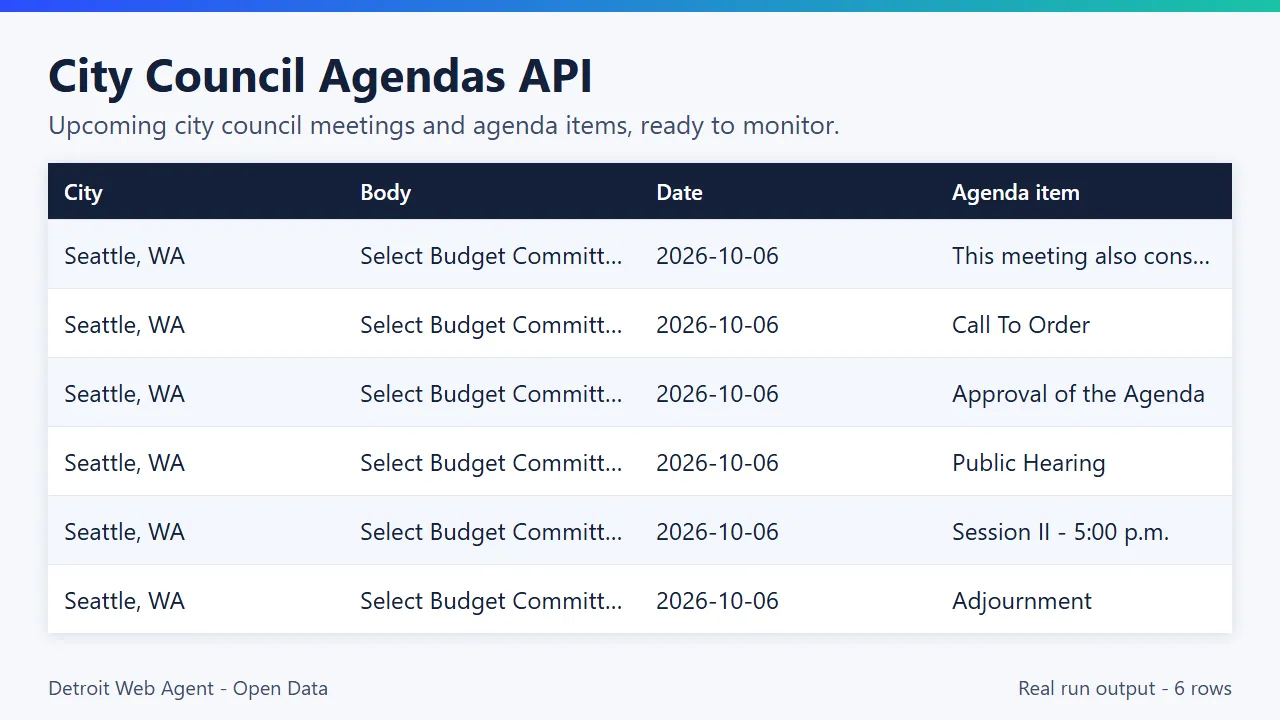Select the 'Call To Order' agenda item
Viewport: 1280px width, 720px height.
[1021, 324]
